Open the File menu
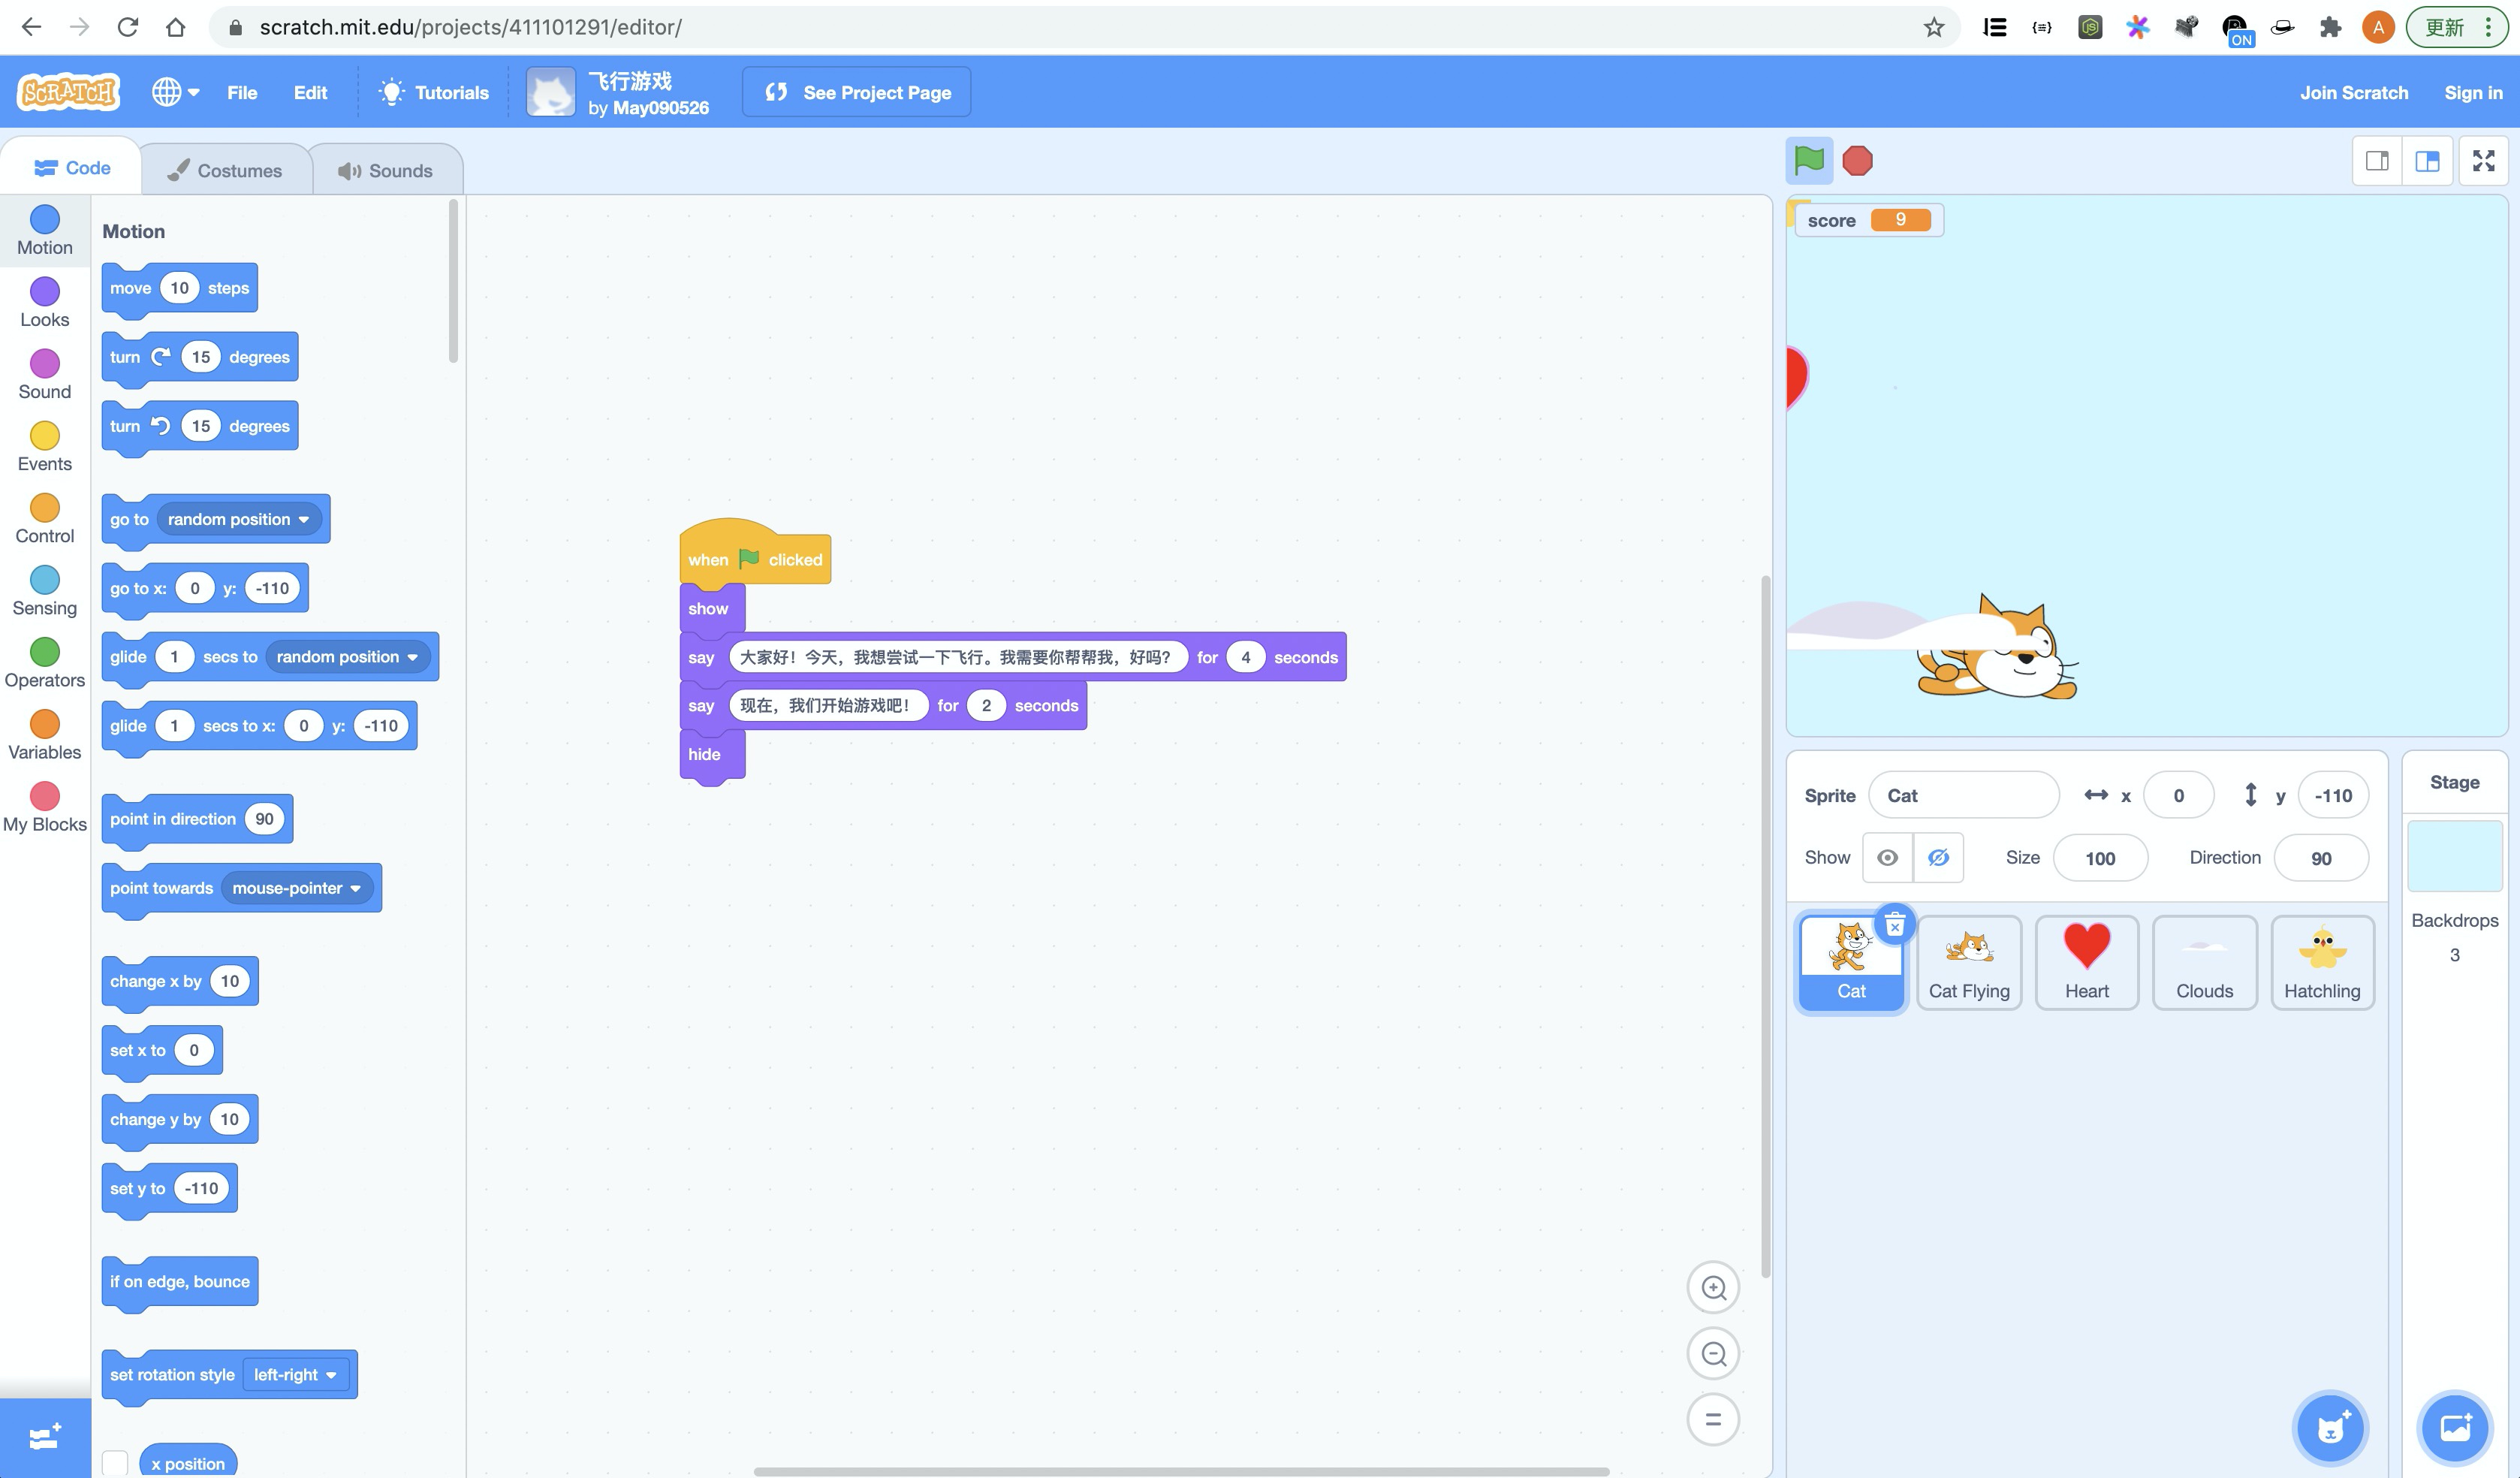The height and width of the screenshot is (1478, 2520). (x=242, y=92)
